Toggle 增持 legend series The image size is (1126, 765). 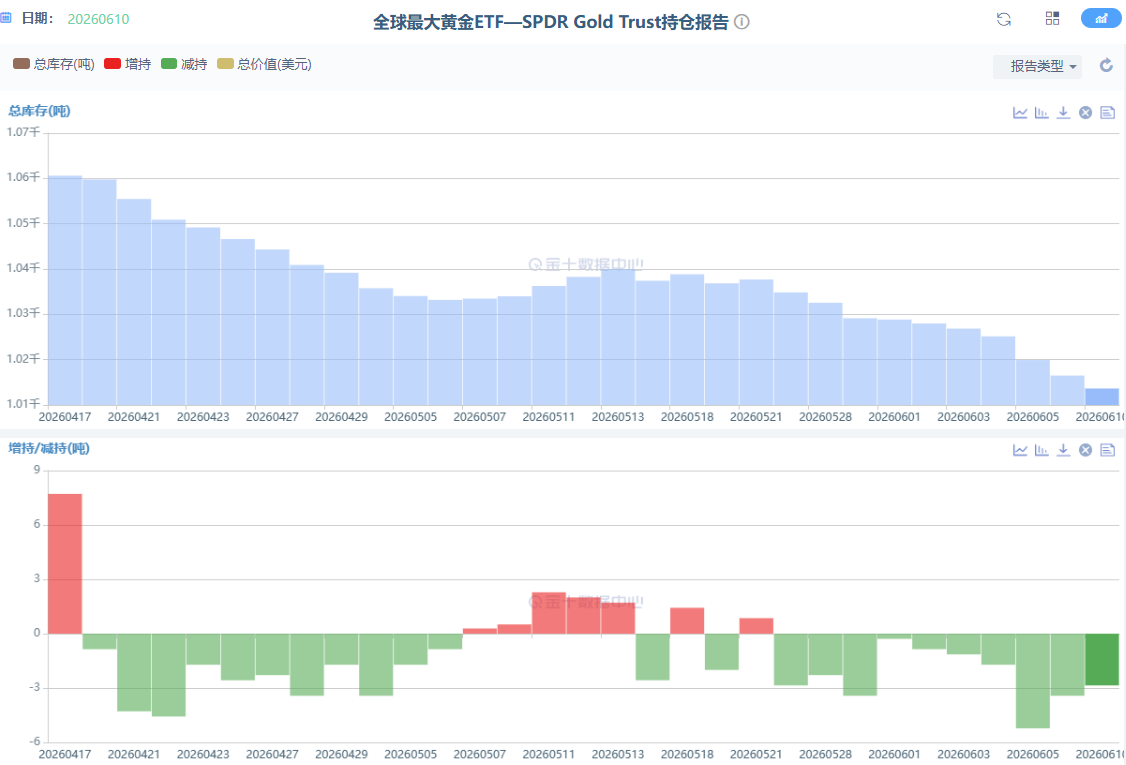(128, 64)
